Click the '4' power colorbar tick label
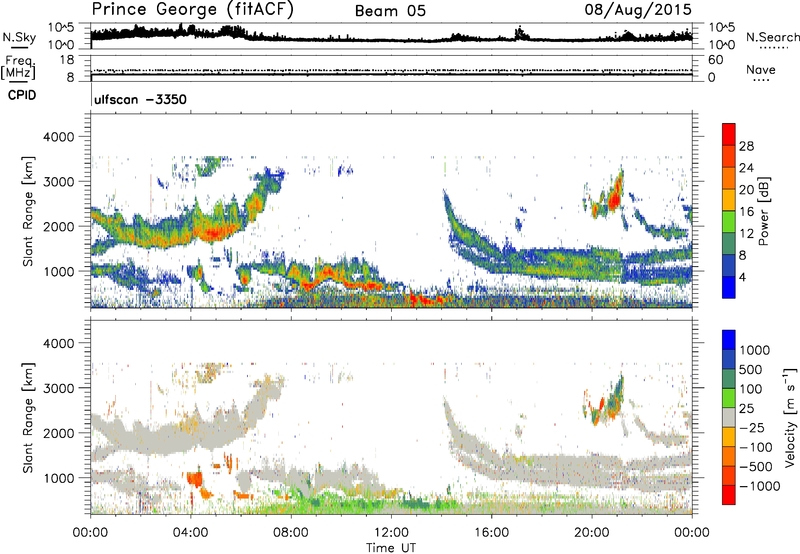 coord(742,278)
